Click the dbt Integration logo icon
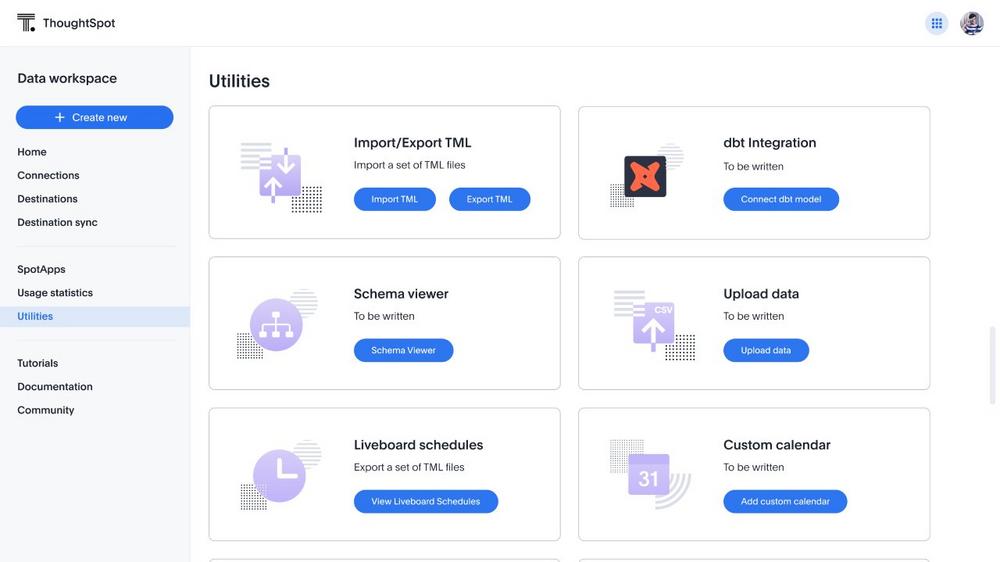 pos(645,176)
